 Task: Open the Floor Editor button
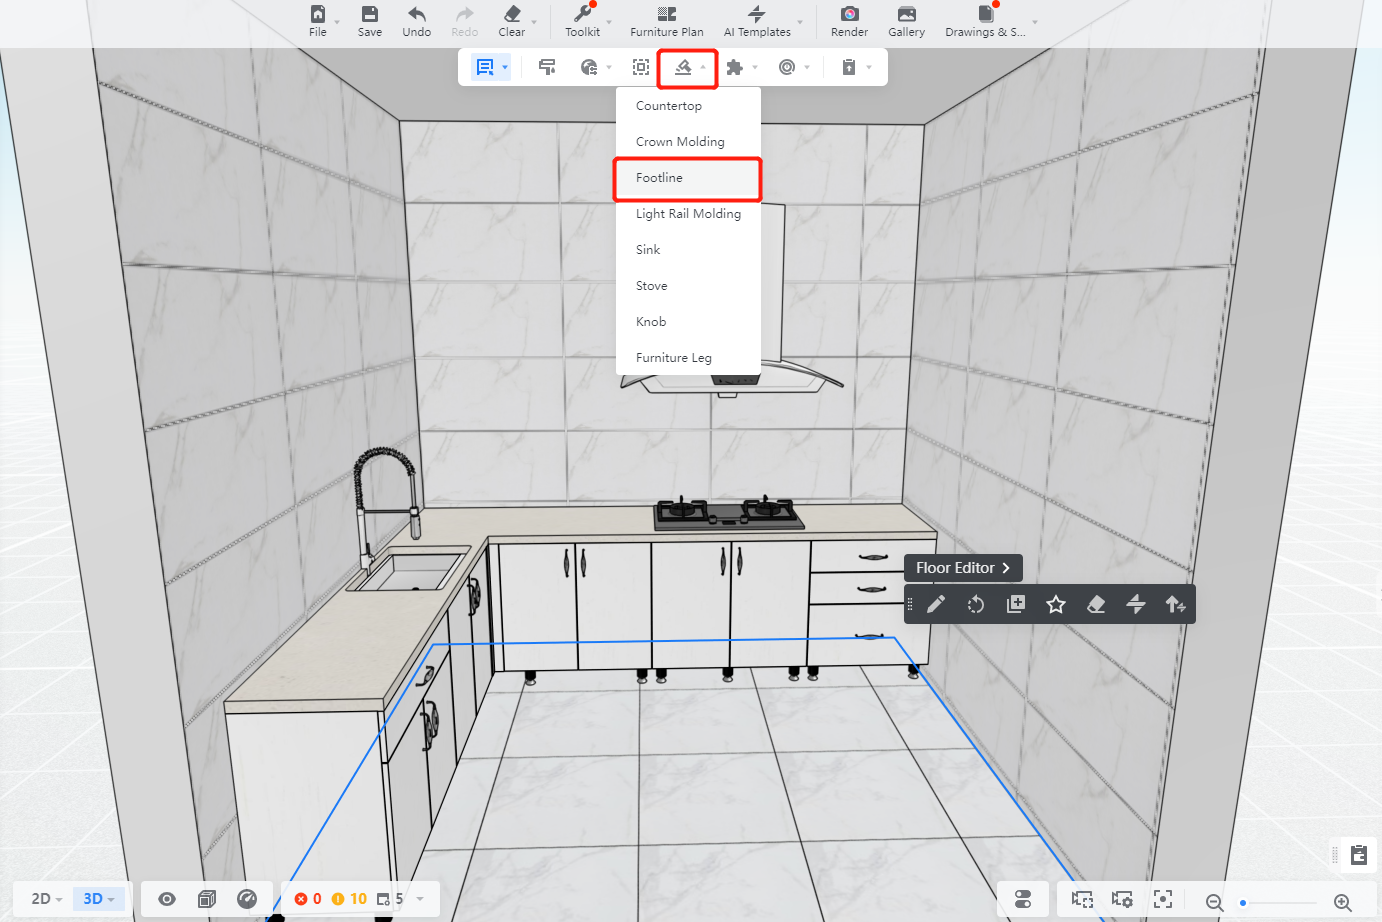962,568
